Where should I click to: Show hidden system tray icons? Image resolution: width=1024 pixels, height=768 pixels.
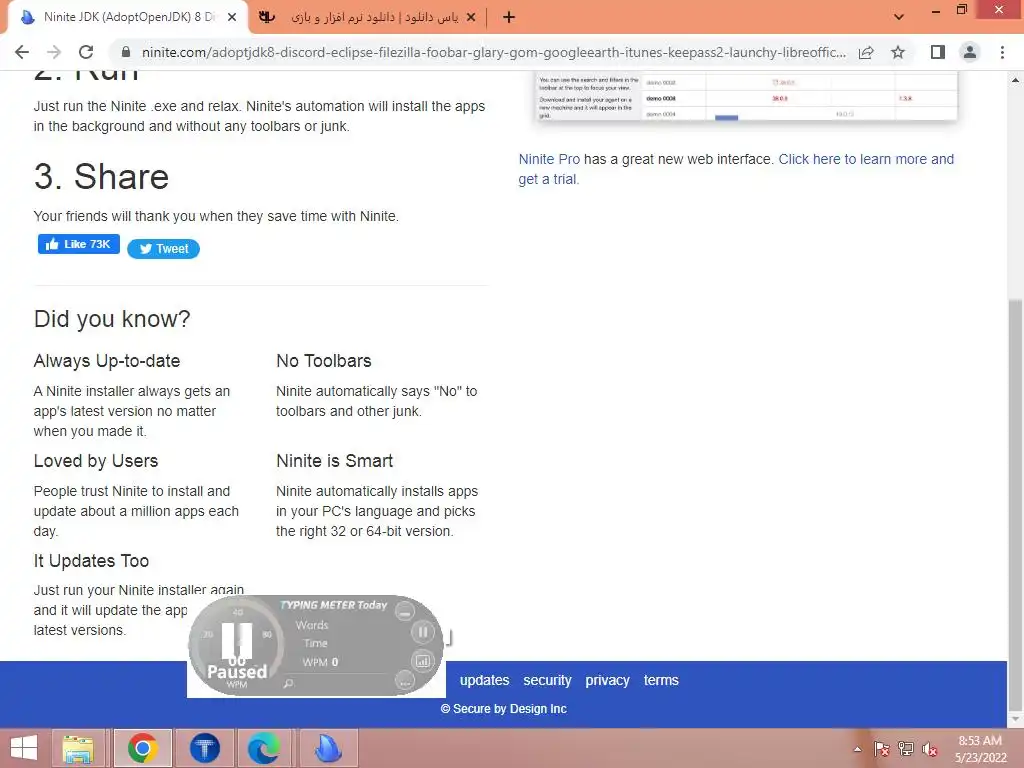(857, 749)
